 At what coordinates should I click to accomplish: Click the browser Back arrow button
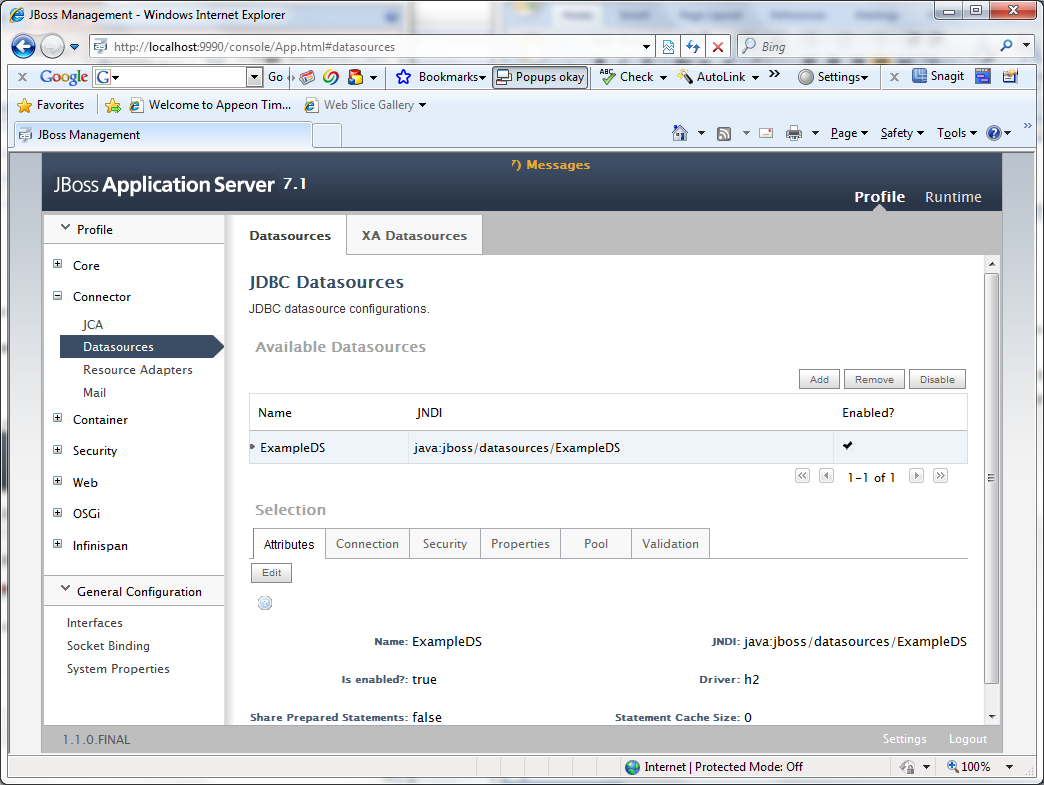point(23,47)
